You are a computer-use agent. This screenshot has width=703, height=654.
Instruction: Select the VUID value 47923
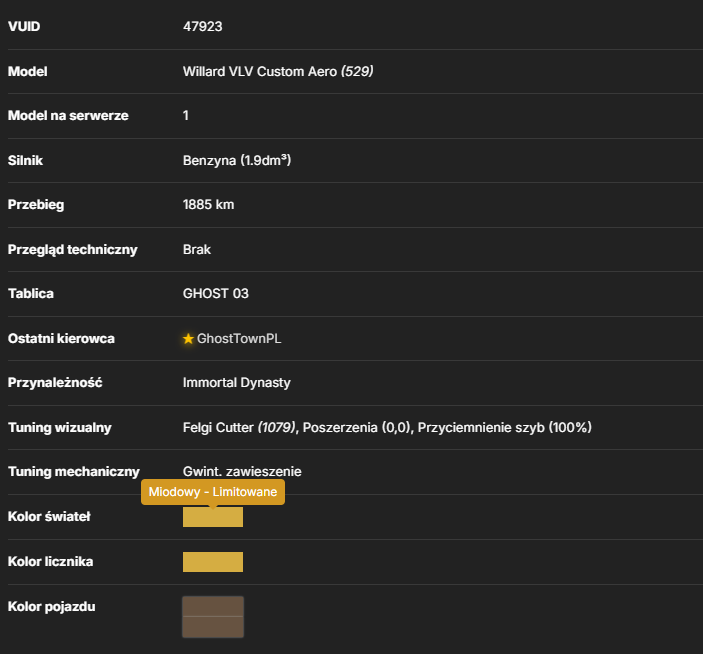click(x=203, y=26)
